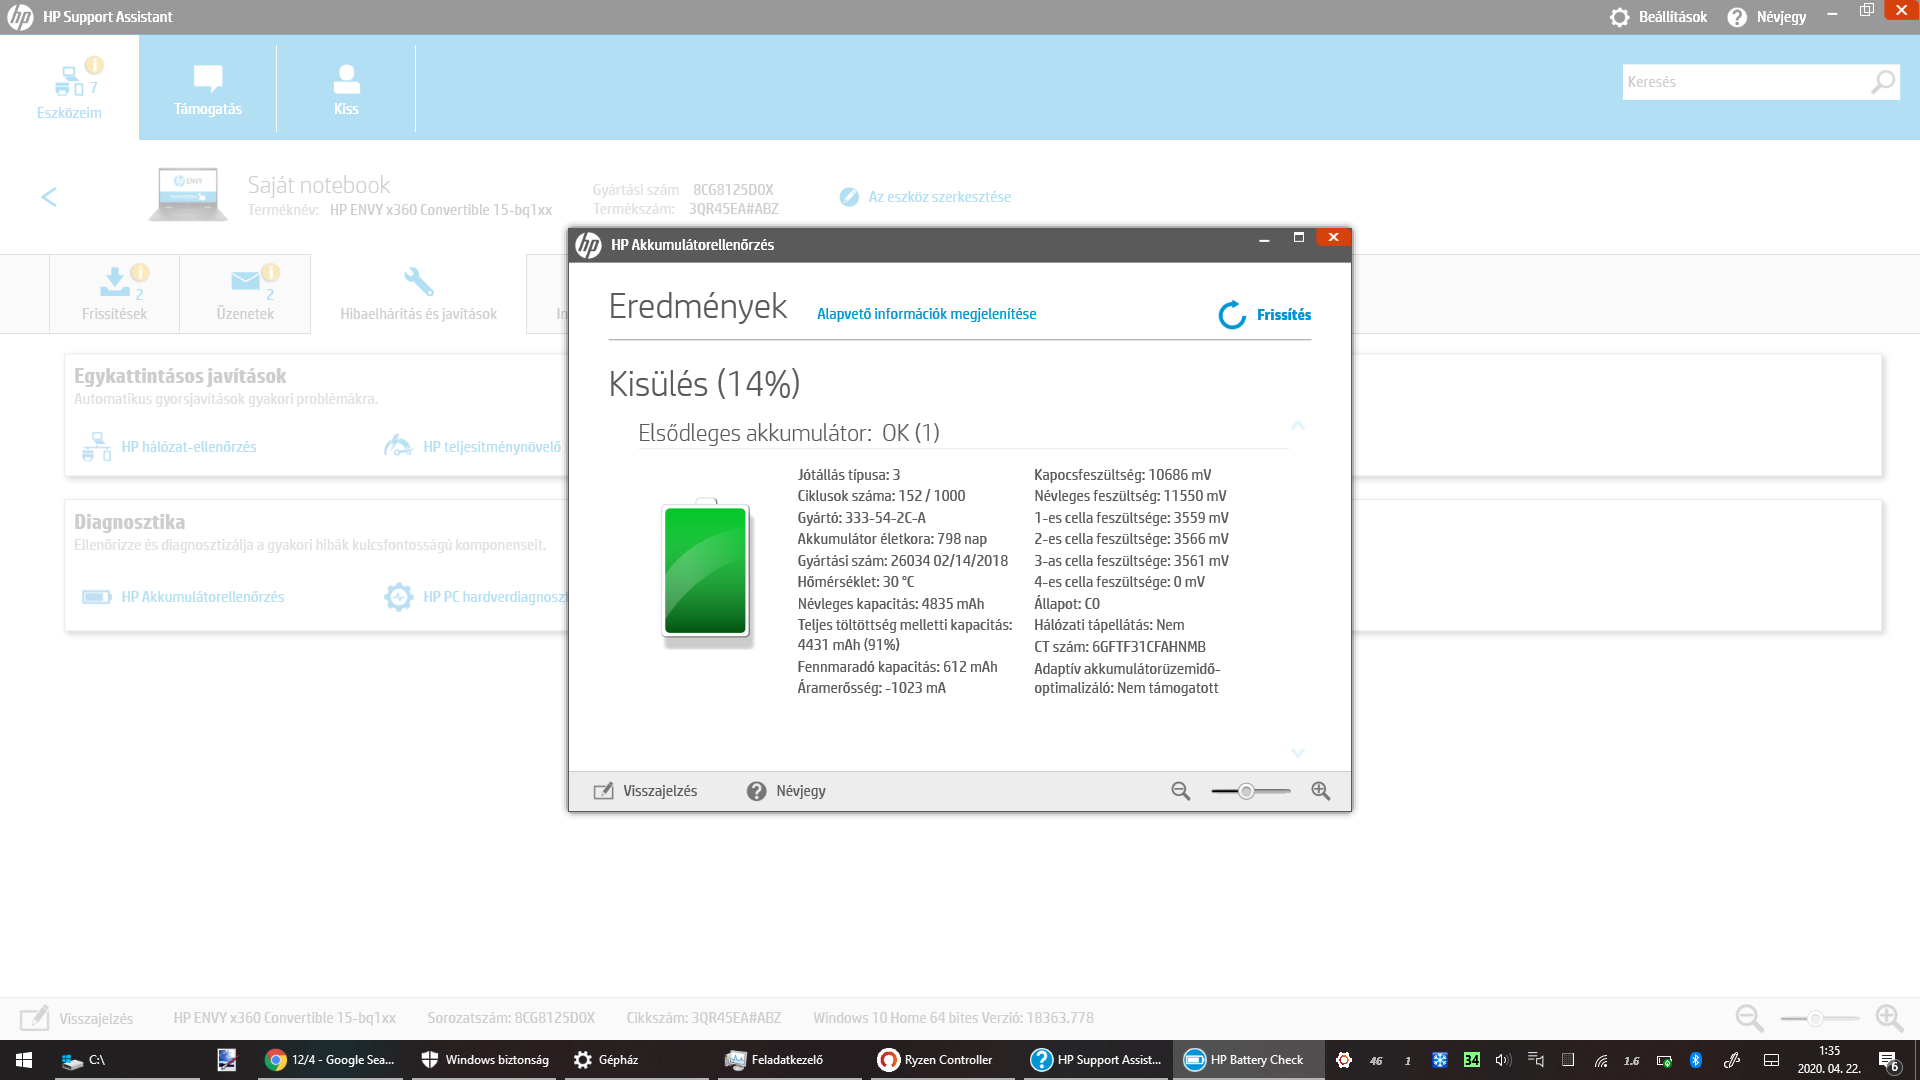Screen dimensions: 1920x1080
Task: Open Feladatkezelő task manager in the taskbar
Action: coord(792,1060)
